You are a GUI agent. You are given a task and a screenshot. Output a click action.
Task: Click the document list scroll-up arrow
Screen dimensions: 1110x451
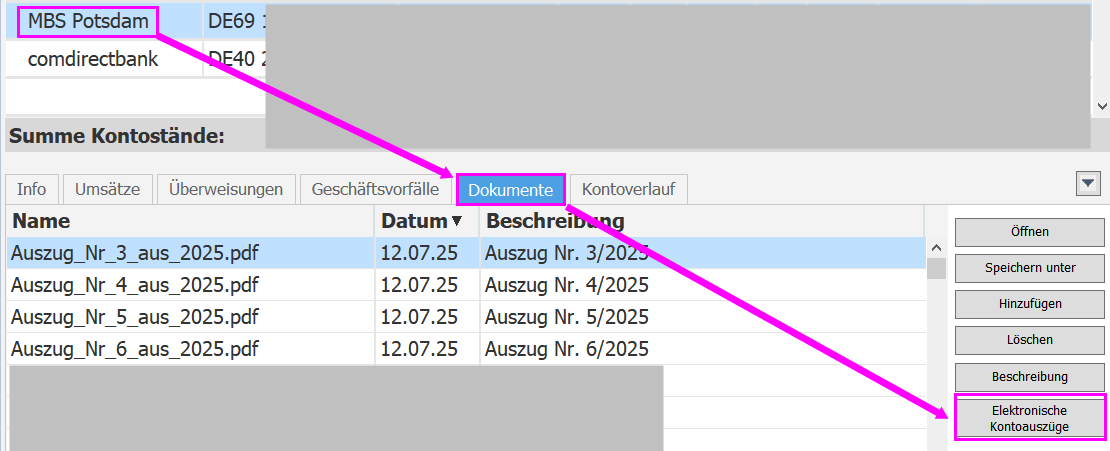pyautogui.click(x=936, y=248)
